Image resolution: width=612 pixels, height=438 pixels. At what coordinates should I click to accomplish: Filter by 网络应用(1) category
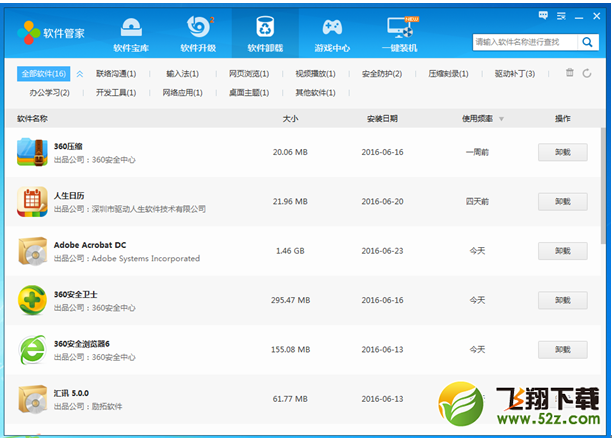pyautogui.click(x=183, y=93)
